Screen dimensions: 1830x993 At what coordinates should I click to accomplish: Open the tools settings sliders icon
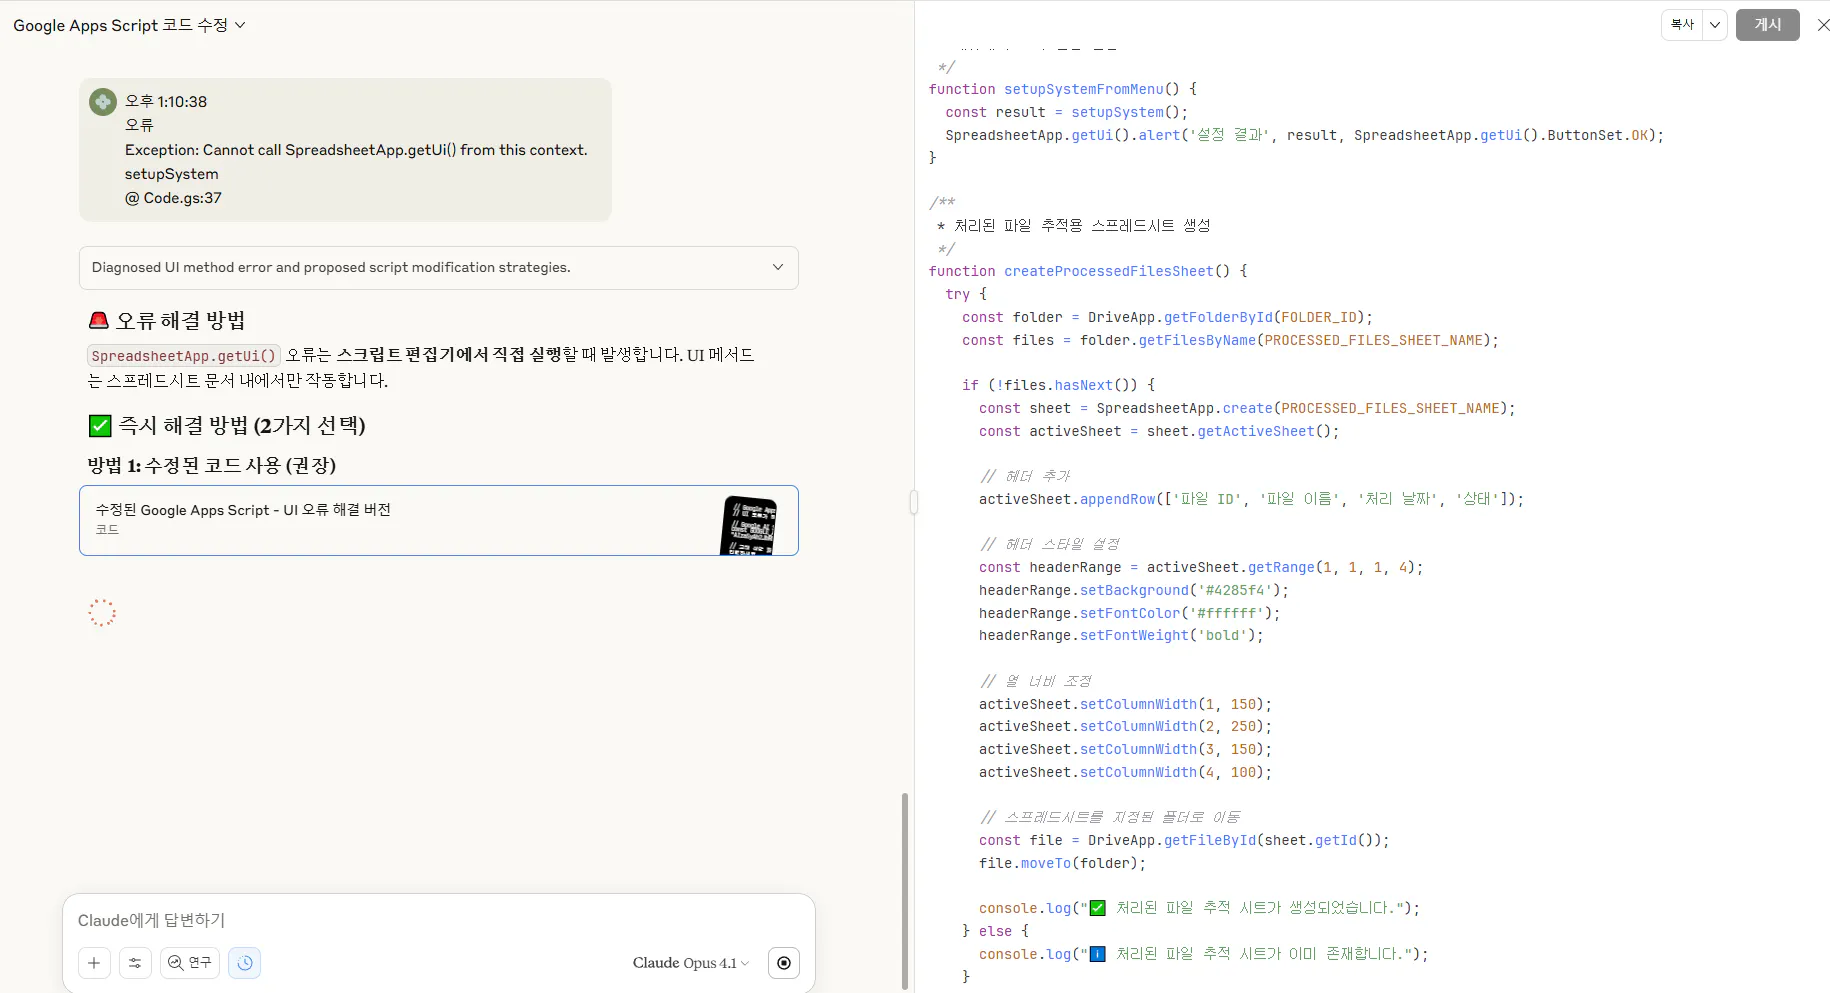click(135, 963)
